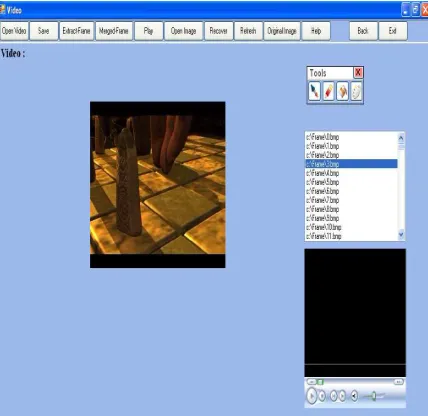This screenshot has height=416, width=428.
Task: Select c:\Frame\1.bmp in the frame list
Action: 351,146
